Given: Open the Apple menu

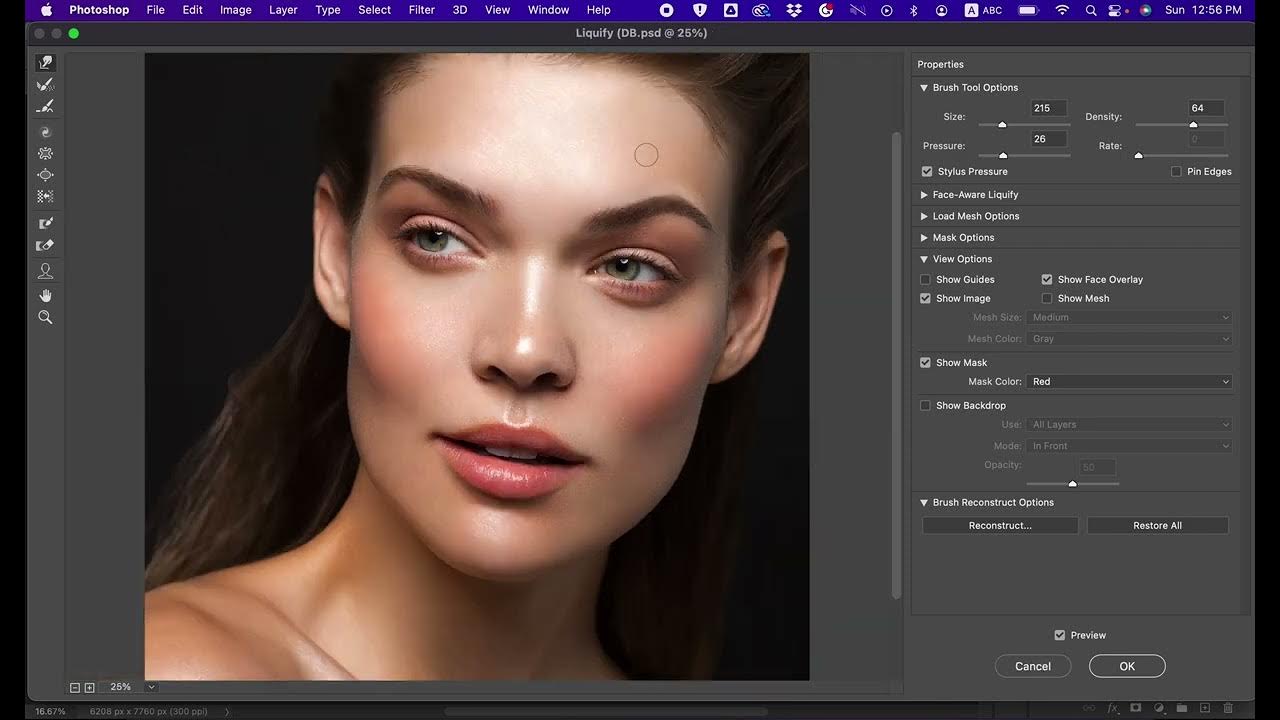Looking at the screenshot, I should 46,10.
